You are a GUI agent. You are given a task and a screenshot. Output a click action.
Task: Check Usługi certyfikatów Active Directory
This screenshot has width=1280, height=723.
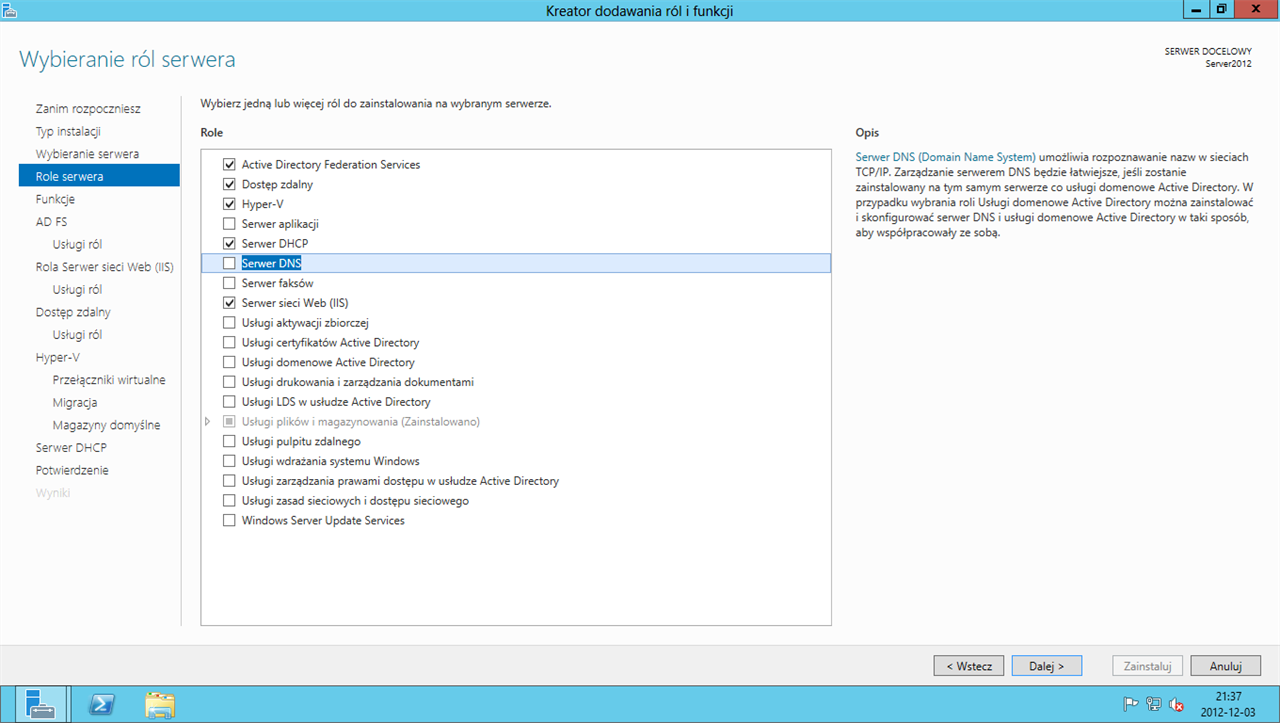point(229,342)
